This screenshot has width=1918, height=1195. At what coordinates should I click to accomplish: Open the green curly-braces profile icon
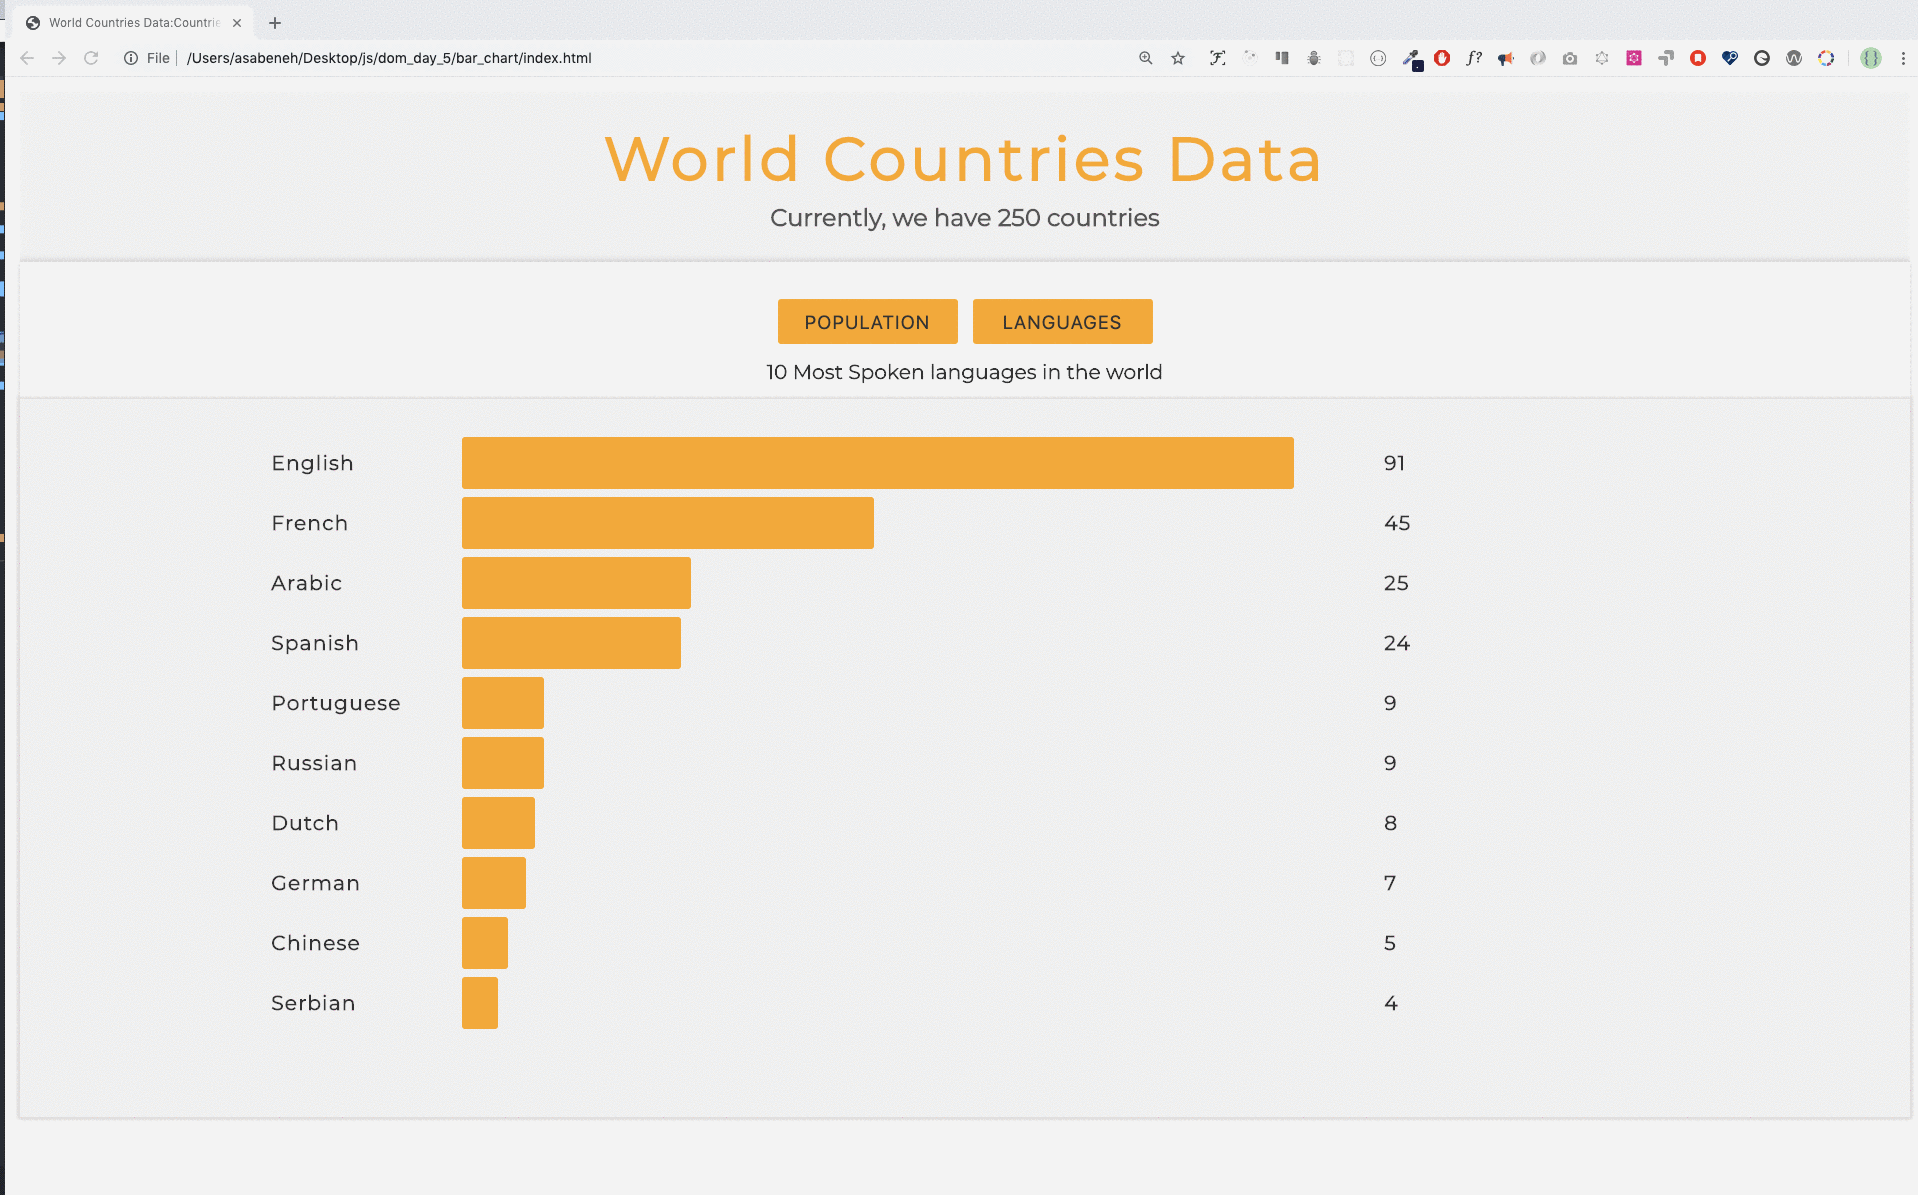coord(1871,58)
